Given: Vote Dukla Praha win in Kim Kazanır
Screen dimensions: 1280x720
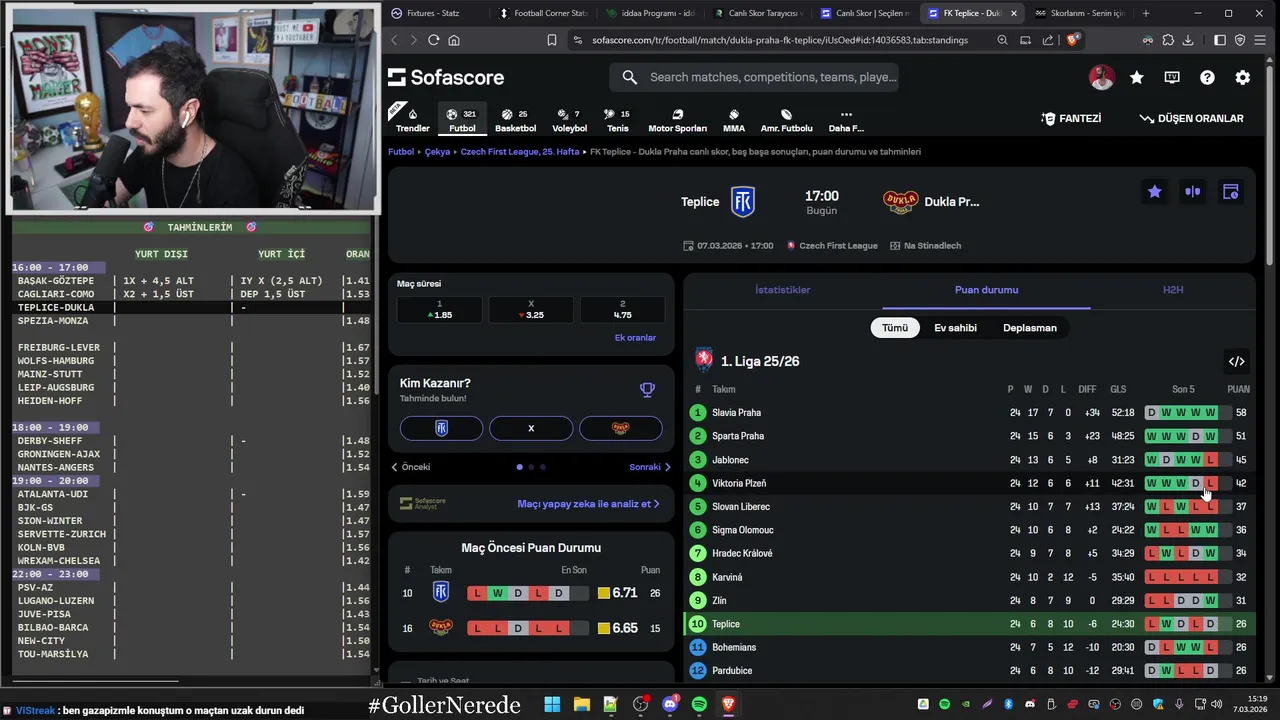Looking at the screenshot, I should tap(620, 428).
